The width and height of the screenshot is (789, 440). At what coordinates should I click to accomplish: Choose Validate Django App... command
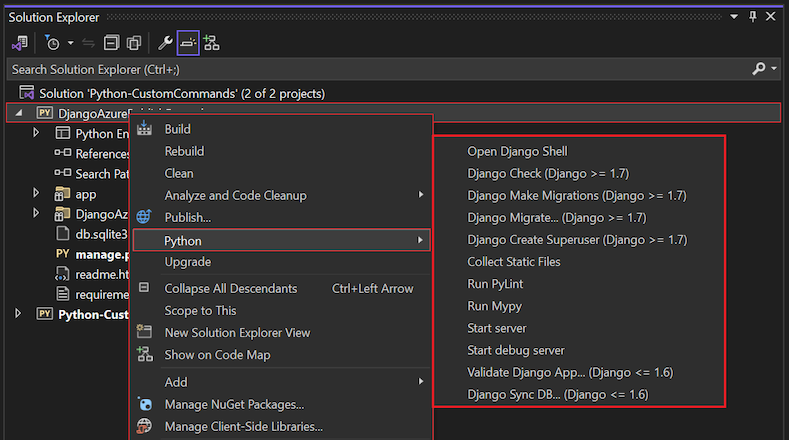[570, 373]
